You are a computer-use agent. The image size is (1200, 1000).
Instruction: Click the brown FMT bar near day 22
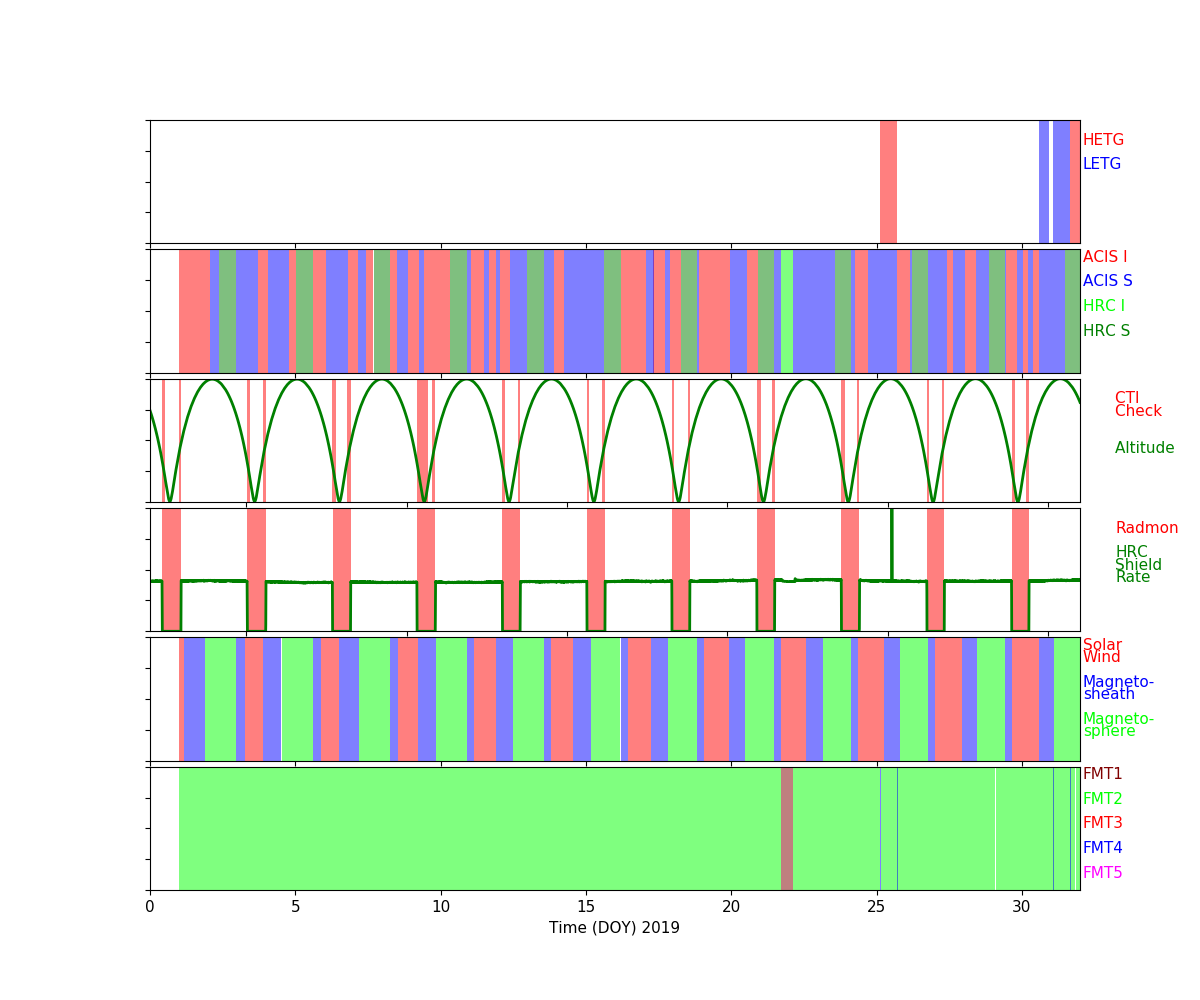787,828
